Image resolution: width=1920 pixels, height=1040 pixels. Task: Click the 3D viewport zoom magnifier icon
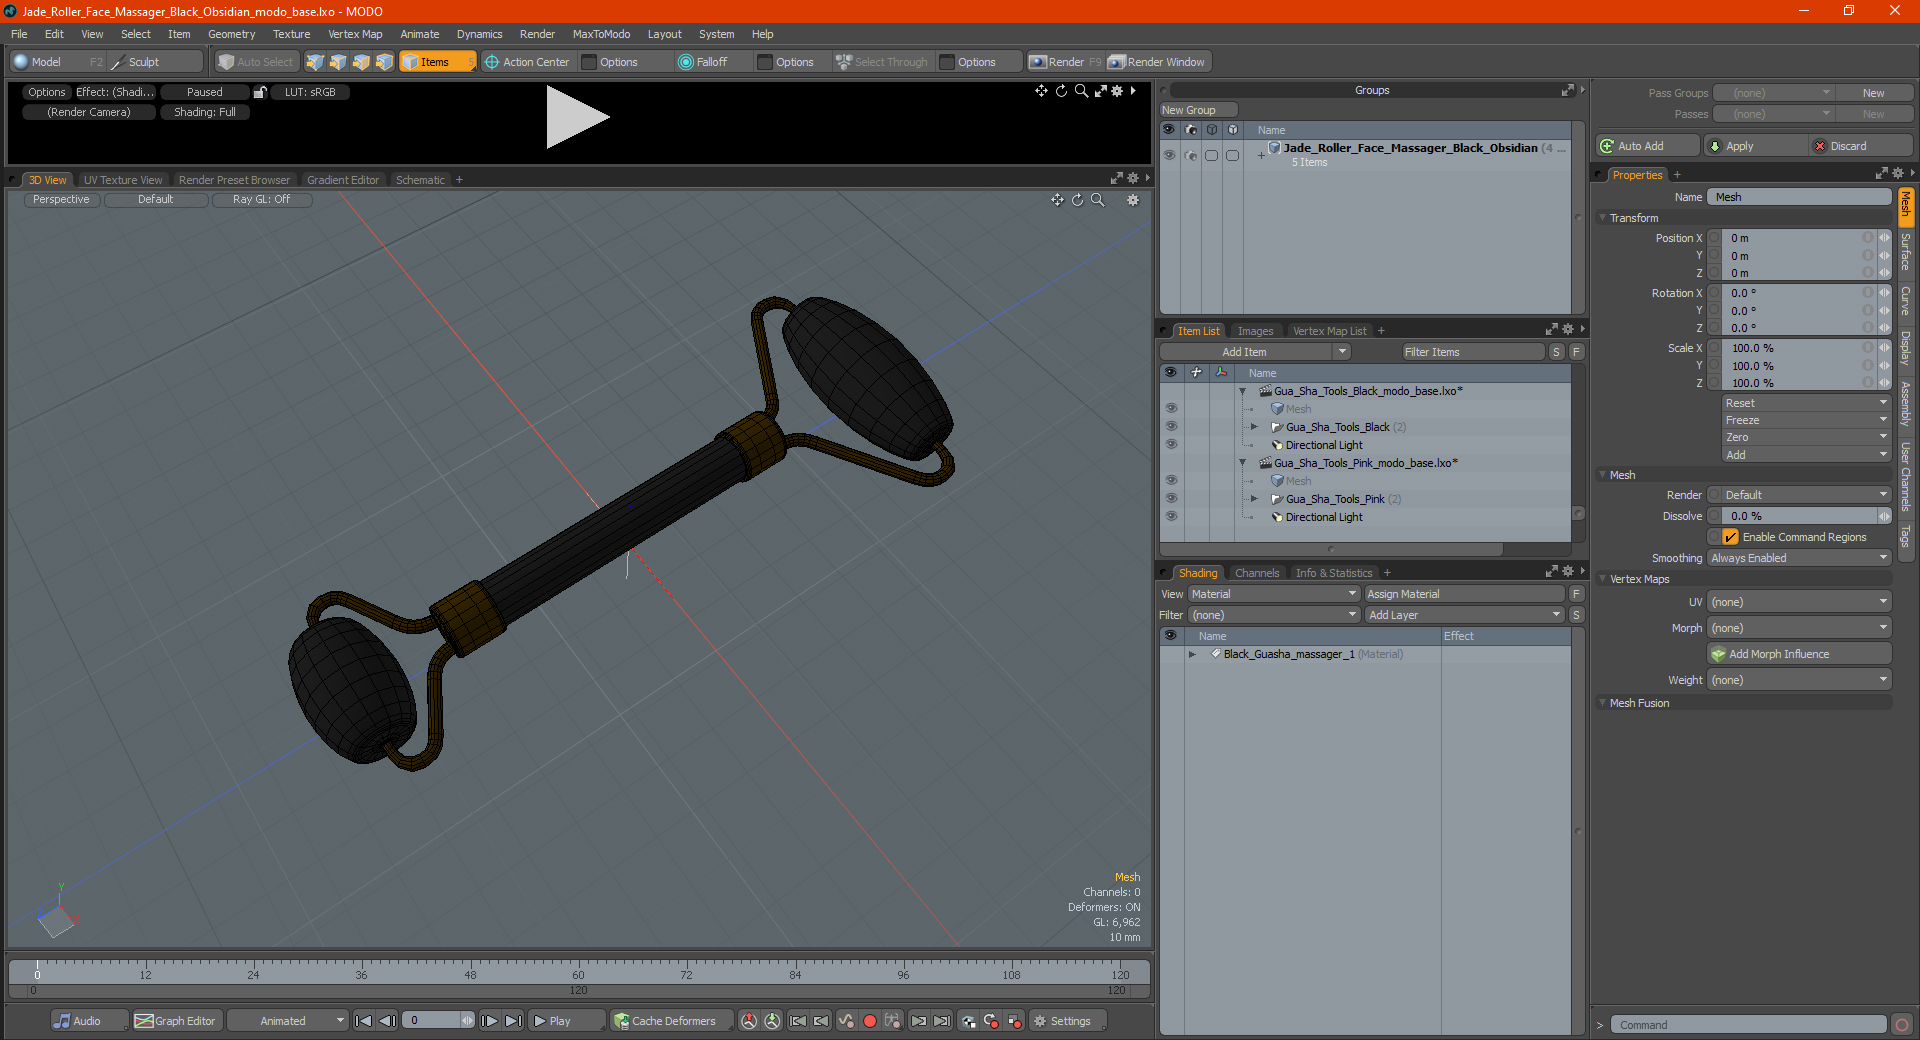click(x=1098, y=200)
